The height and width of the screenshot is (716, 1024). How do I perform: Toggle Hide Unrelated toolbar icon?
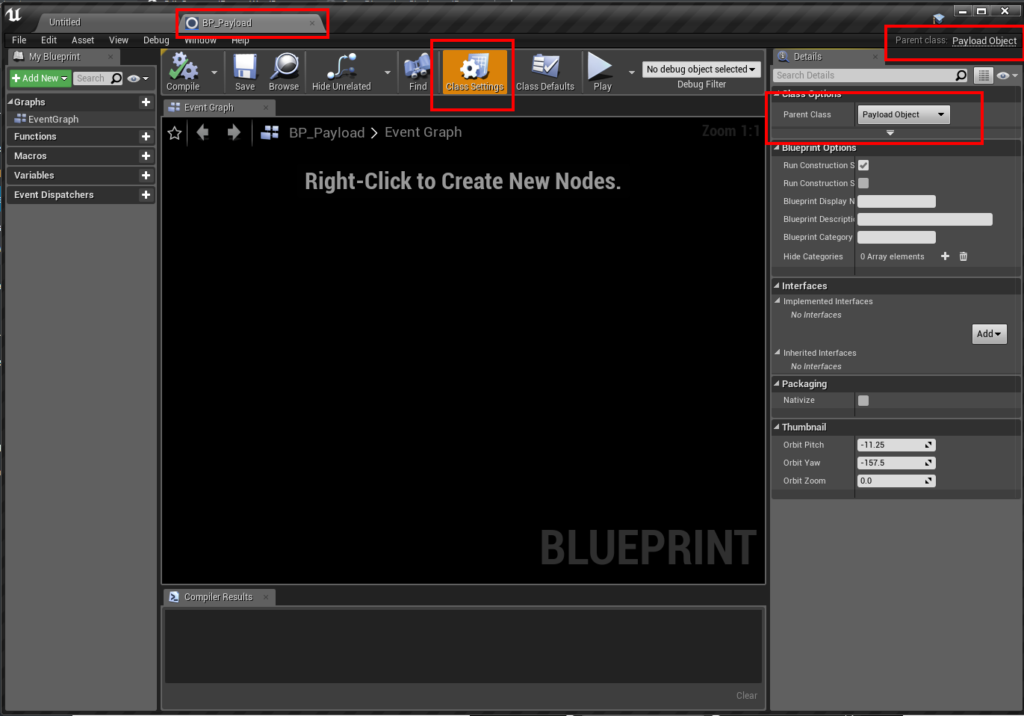(342, 71)
